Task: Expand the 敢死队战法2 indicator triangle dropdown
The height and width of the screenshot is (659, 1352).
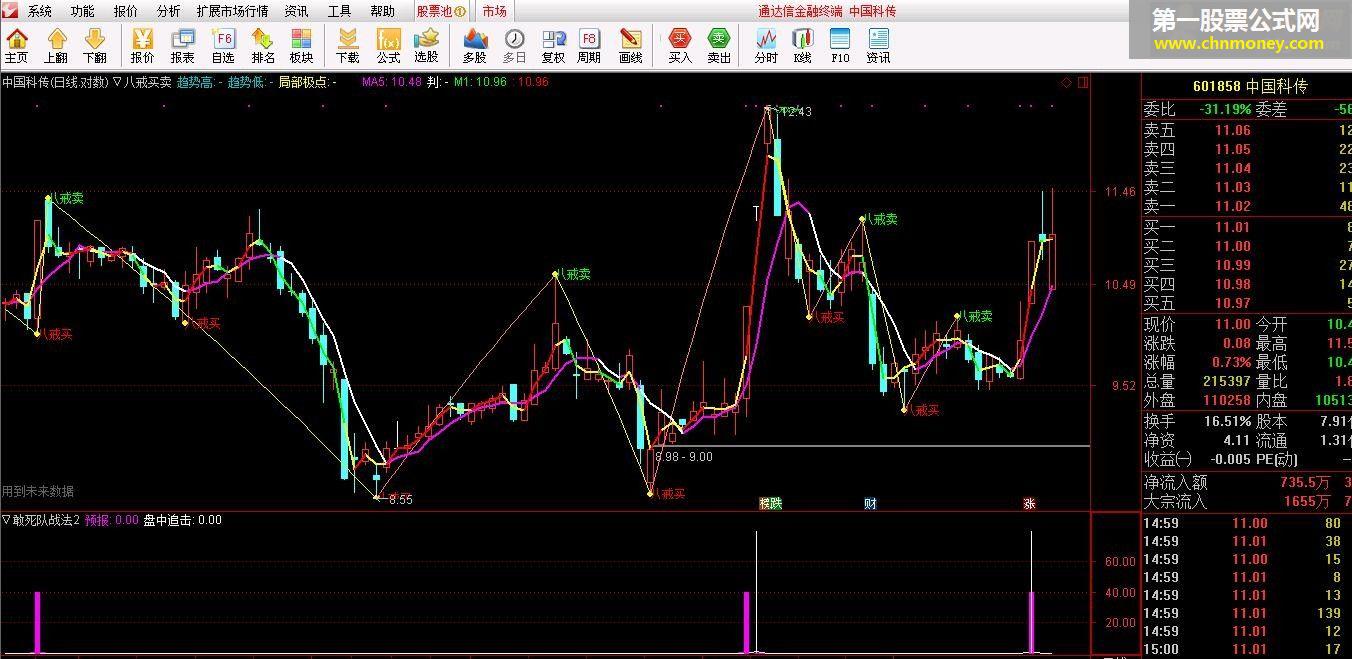Action: (7, 520)
